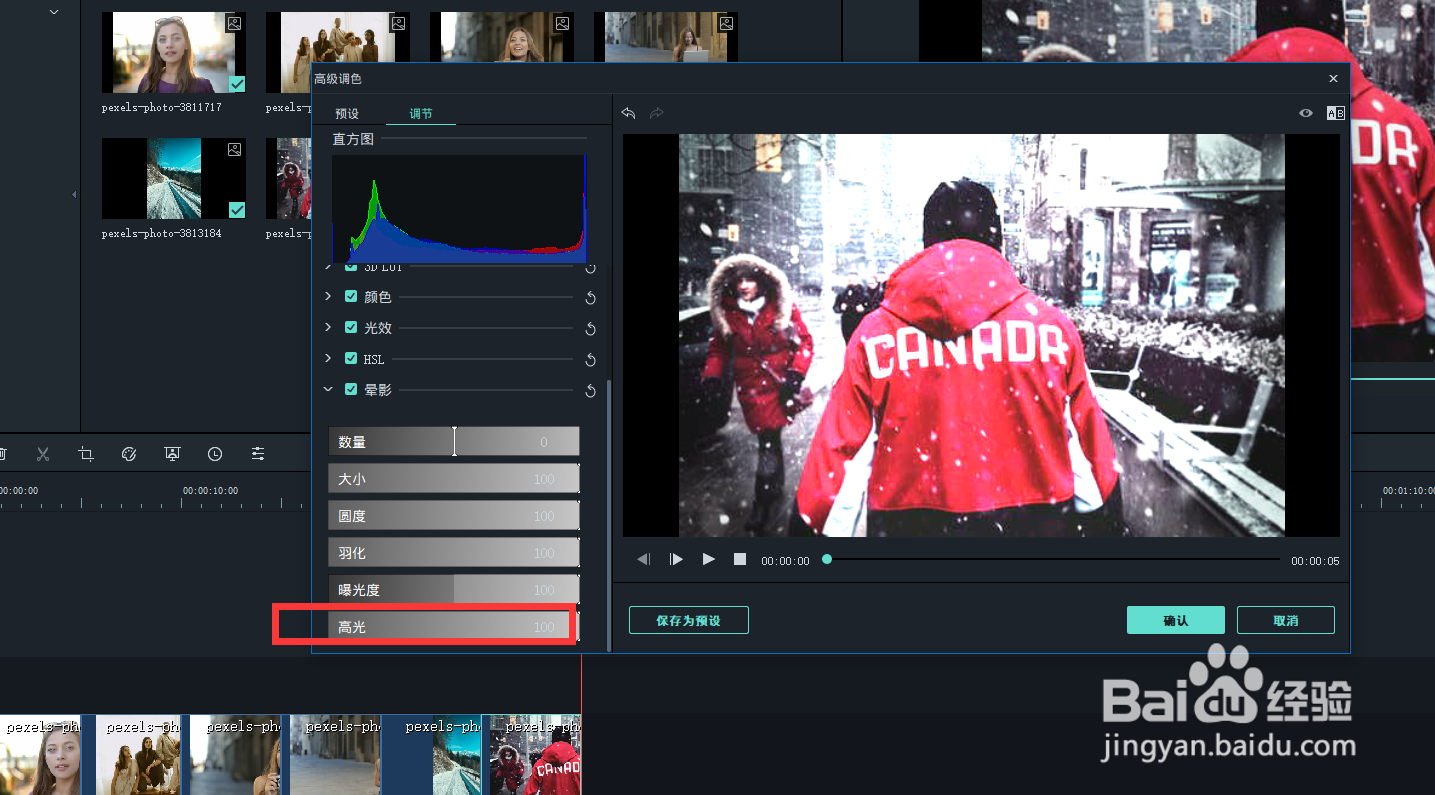This screenshot has width=1435, height=795.
Task: Open the color palette tool
Action: tap(128, 454)
